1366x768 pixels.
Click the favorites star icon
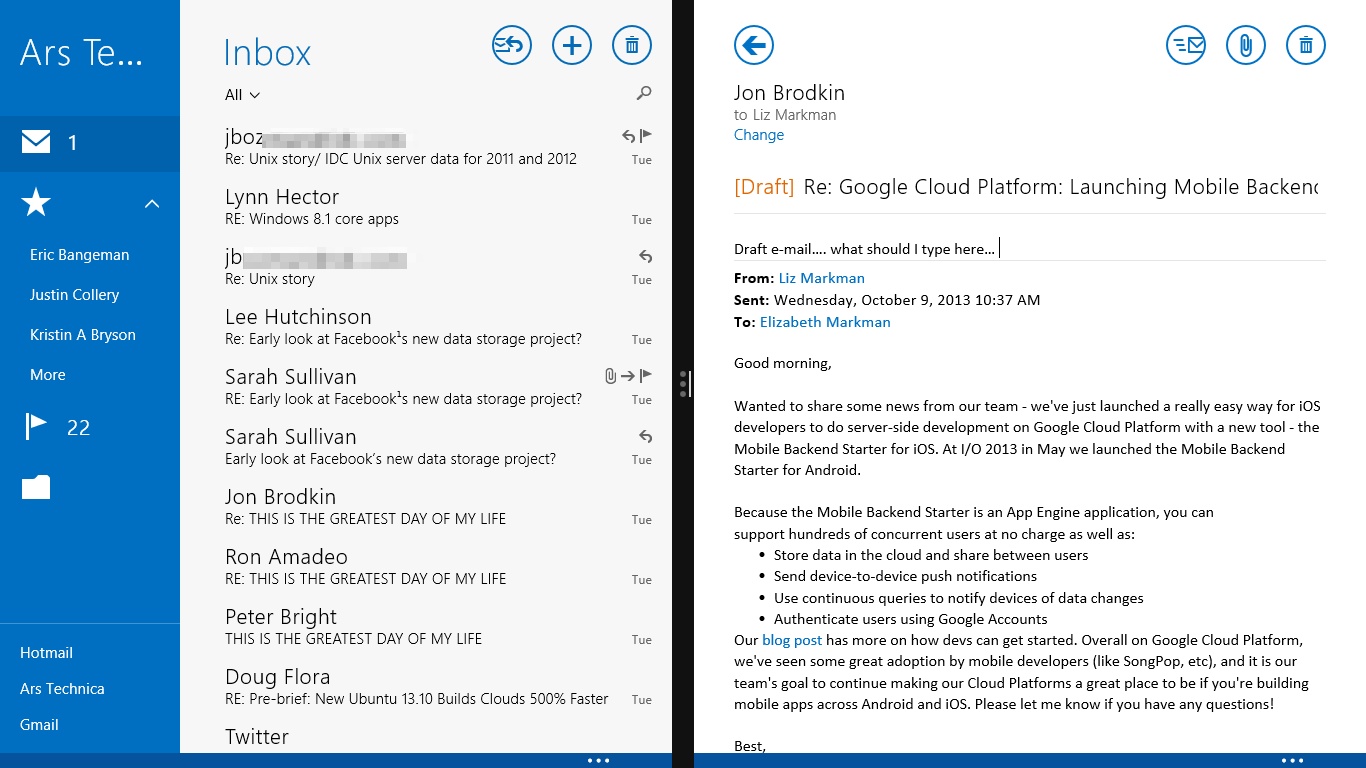click(x=36, y=203)
